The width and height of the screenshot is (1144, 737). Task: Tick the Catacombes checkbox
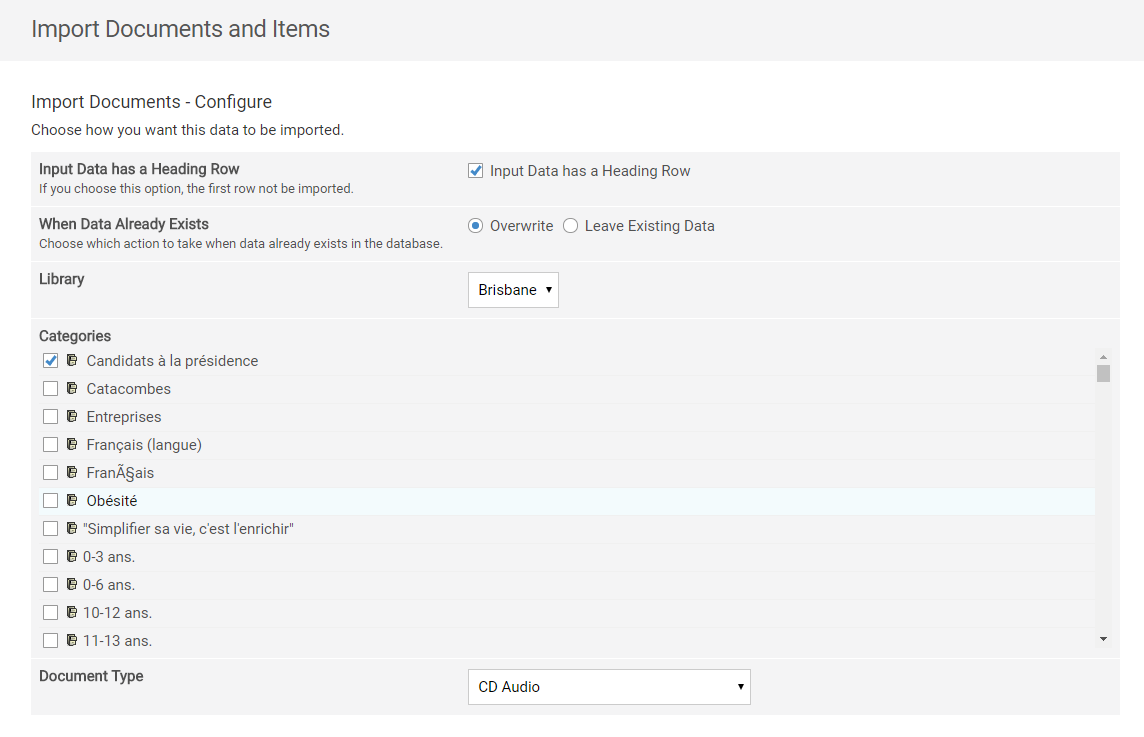pyautogui.click(x=51, y=389)
